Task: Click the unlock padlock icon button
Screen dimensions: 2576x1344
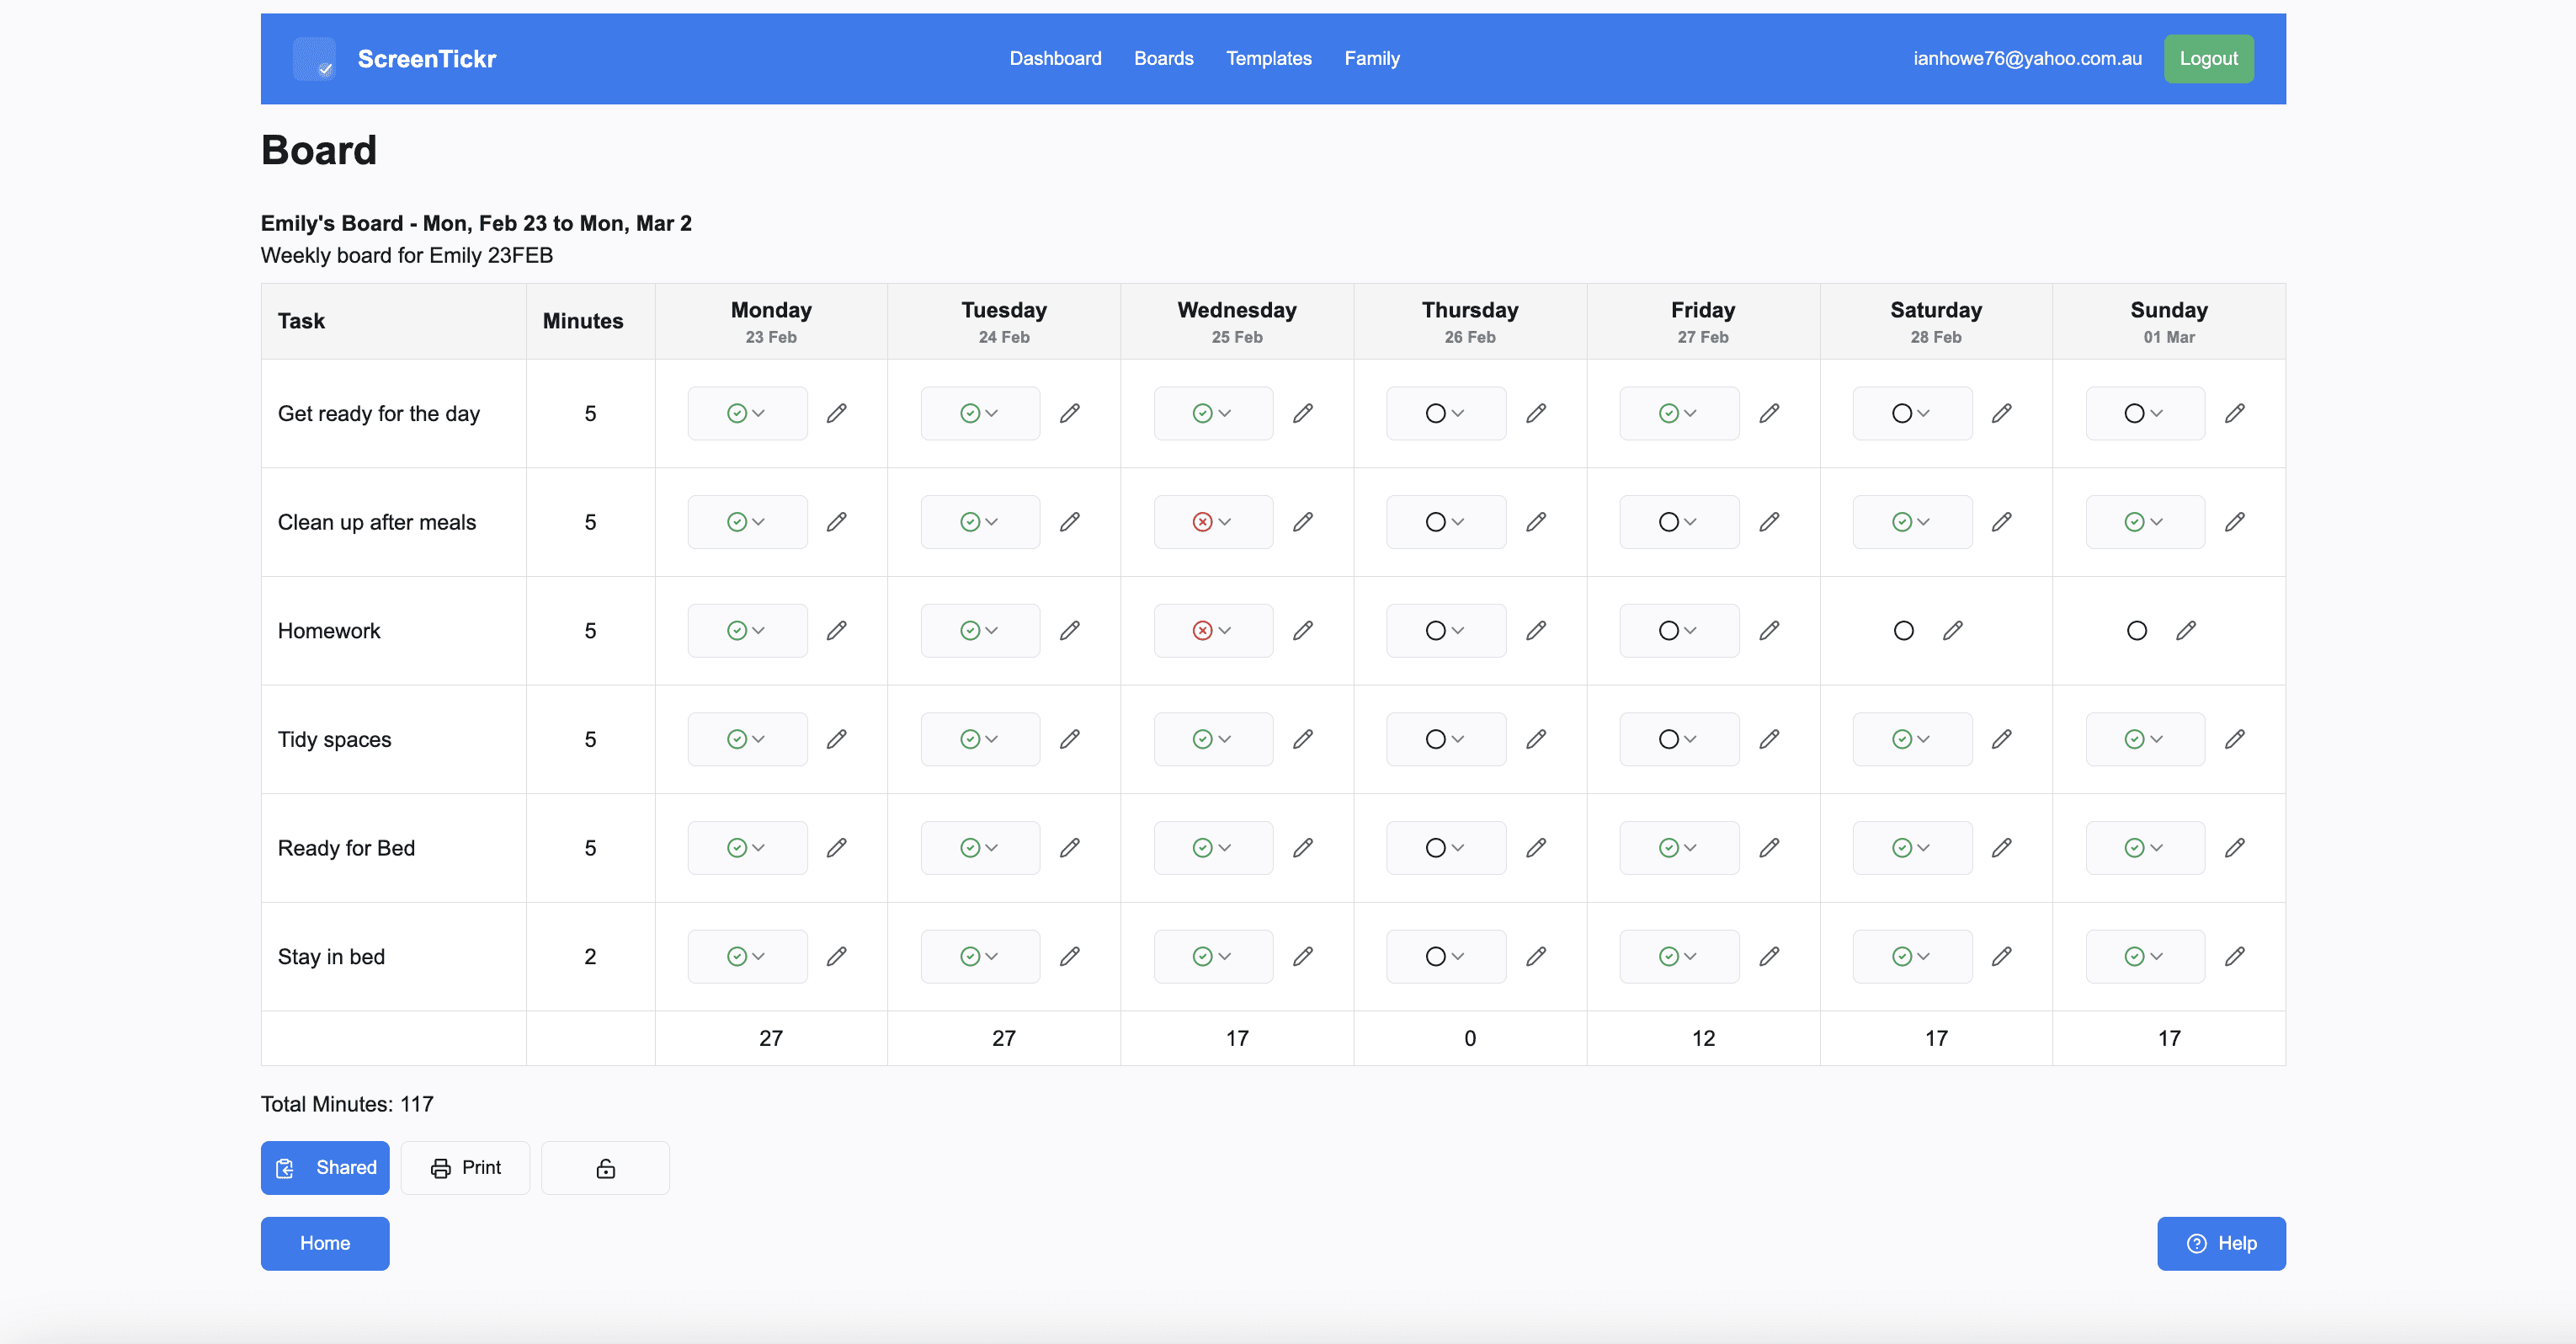Action: click(x=605, y=1168)
